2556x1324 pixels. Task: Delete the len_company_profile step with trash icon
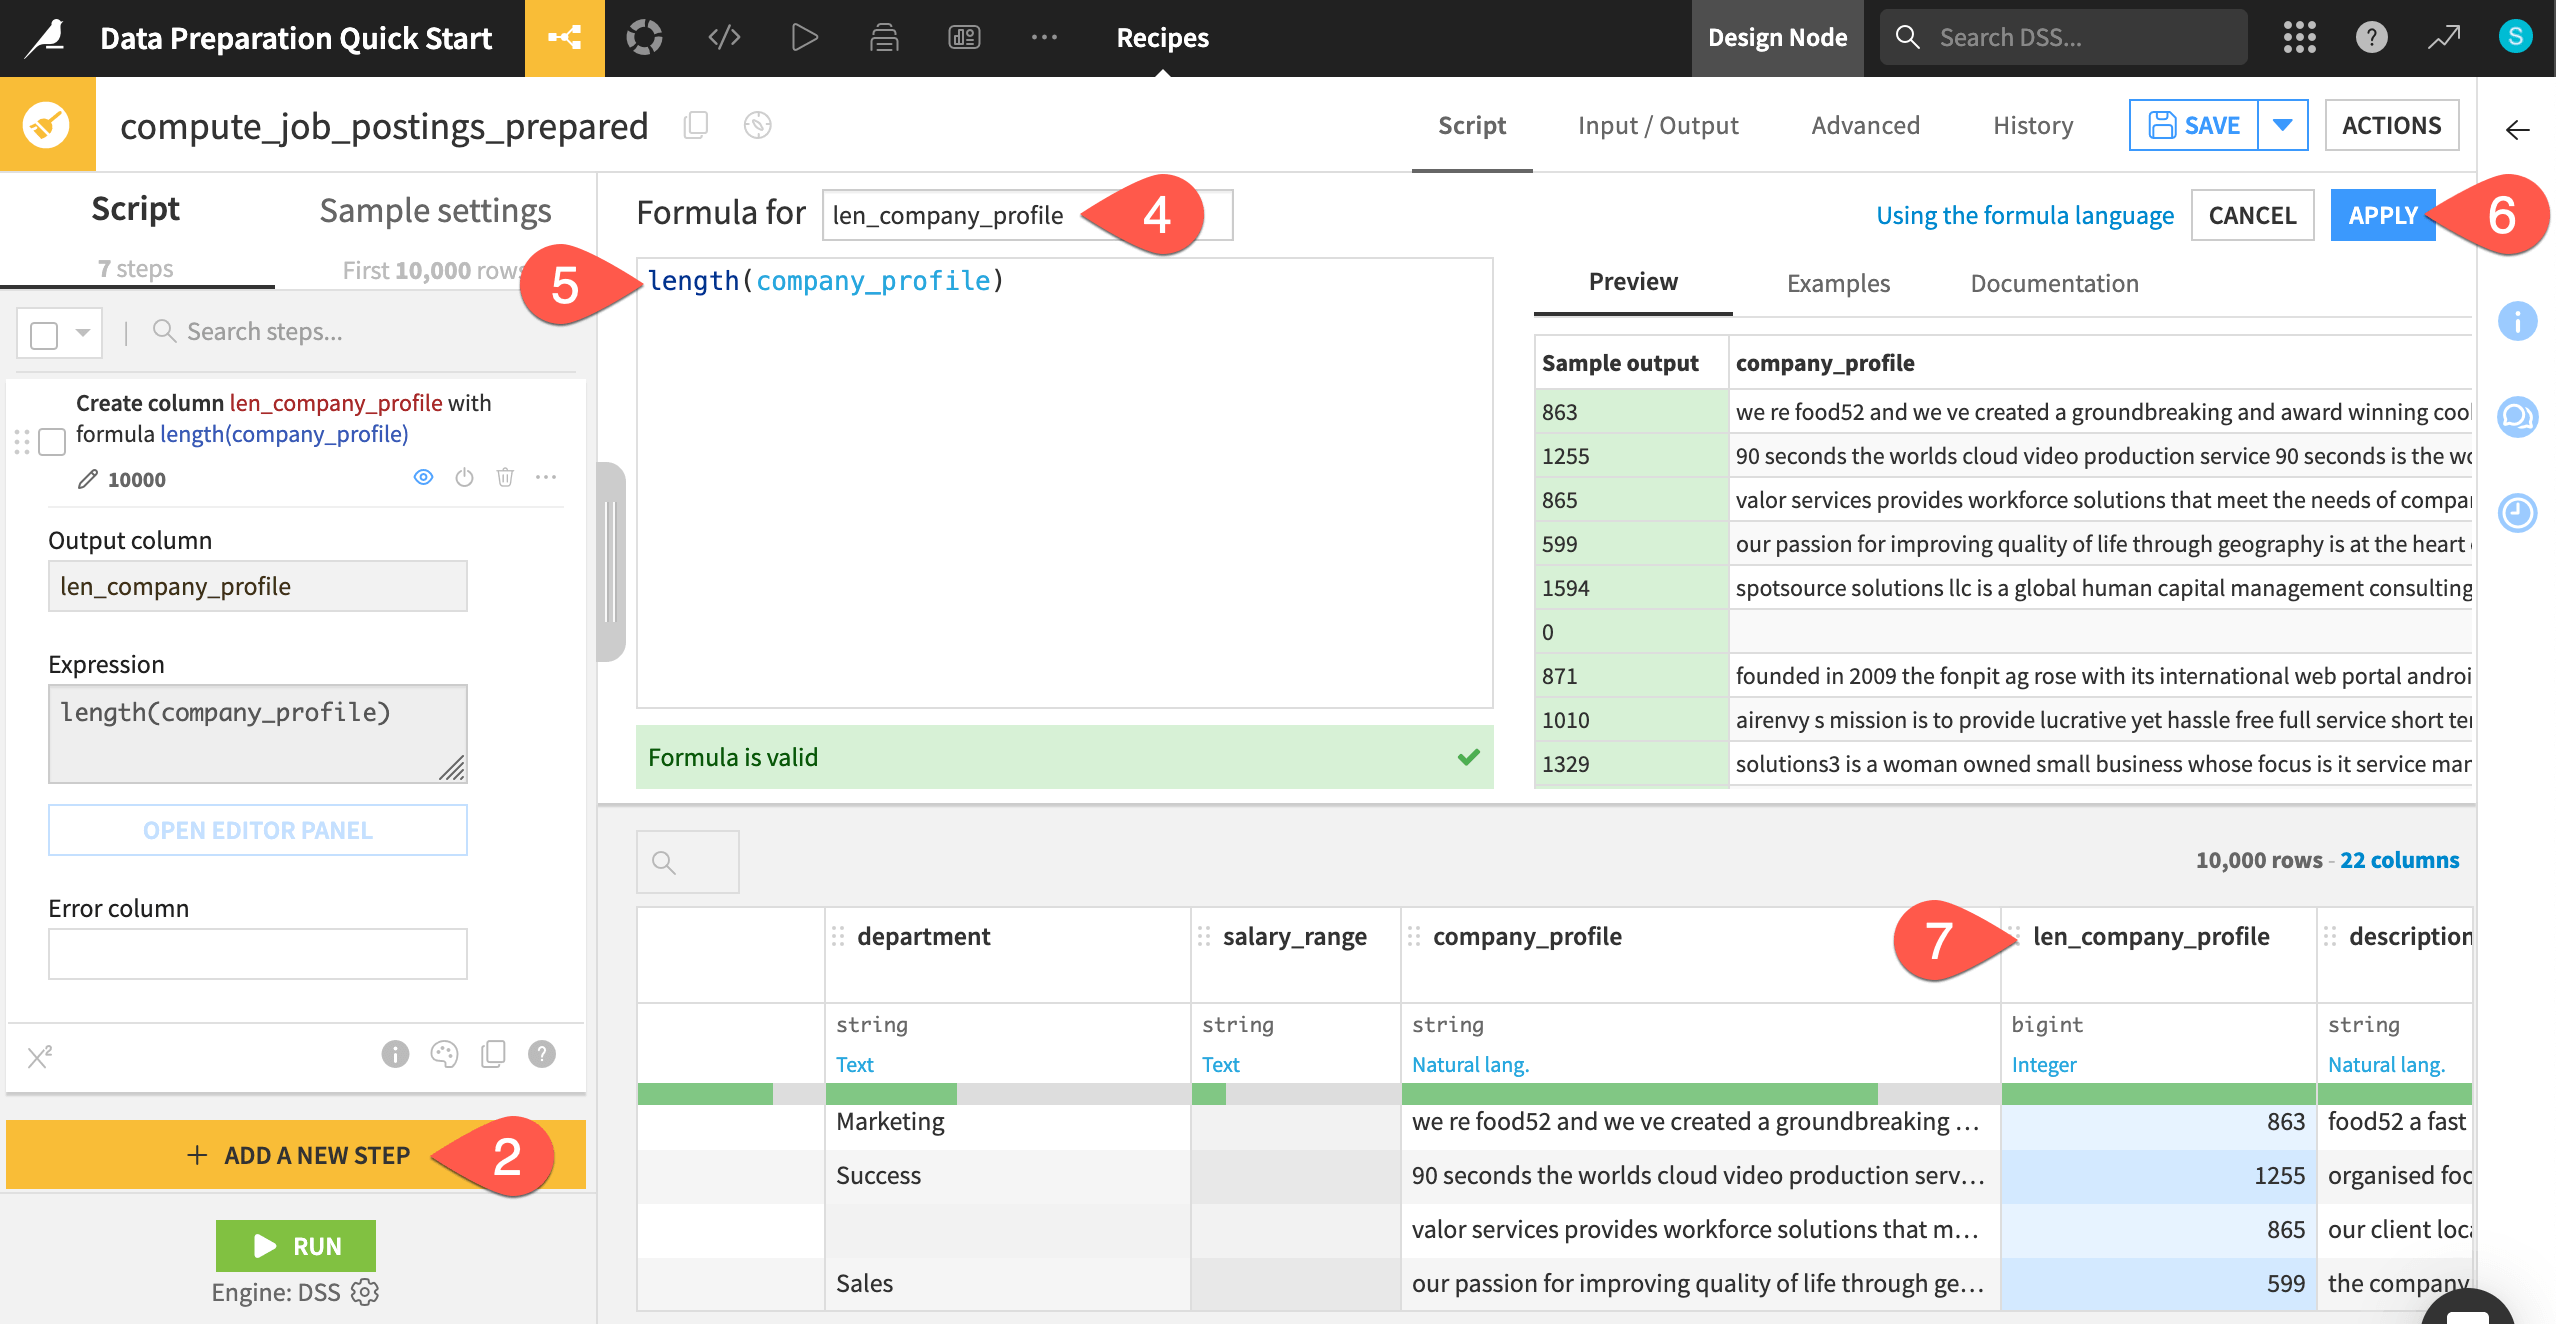click(x=505, y=478)
